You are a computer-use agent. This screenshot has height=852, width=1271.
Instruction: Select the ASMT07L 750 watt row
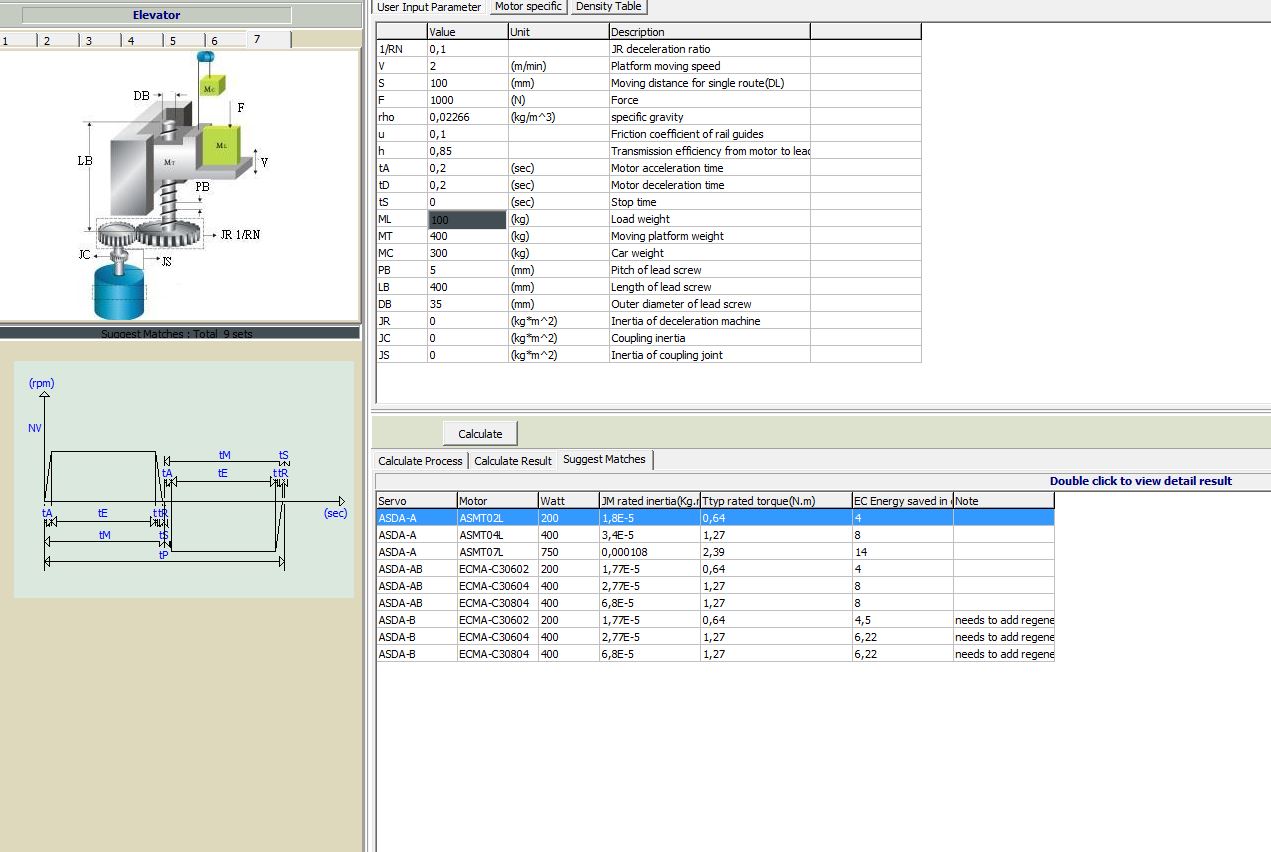coord(715,552)
